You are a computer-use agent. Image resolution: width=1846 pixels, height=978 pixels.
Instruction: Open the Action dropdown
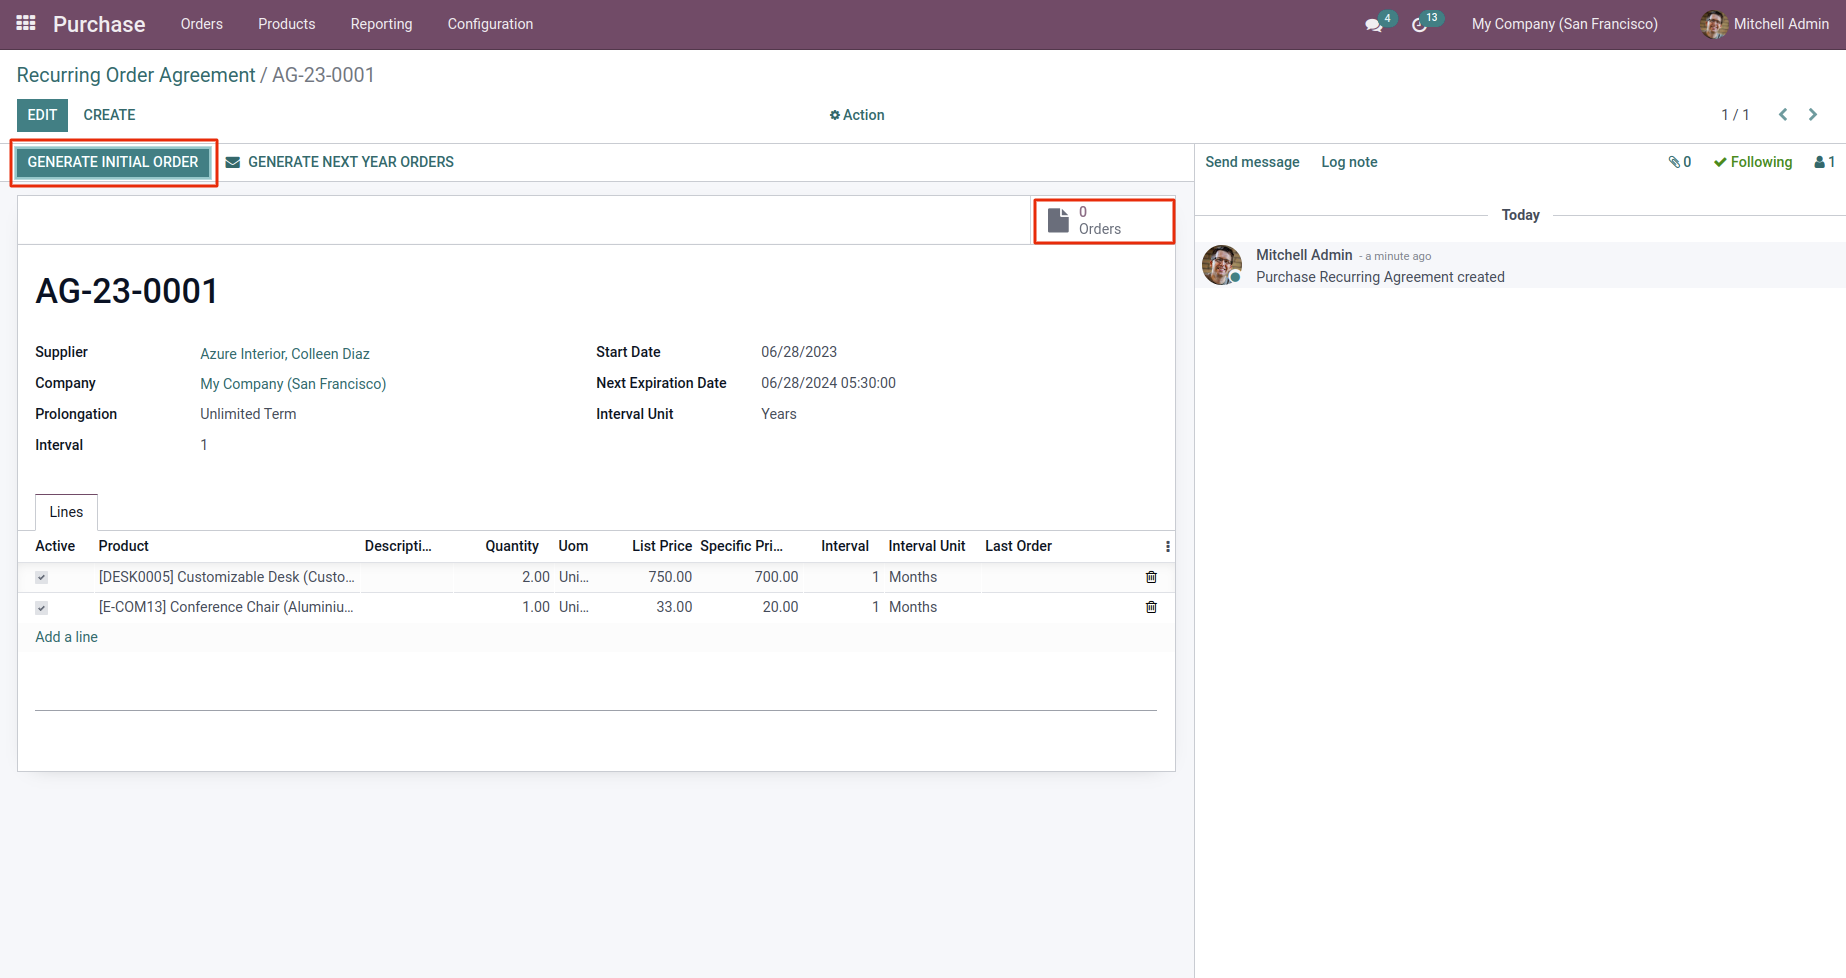tap(857, 115)
